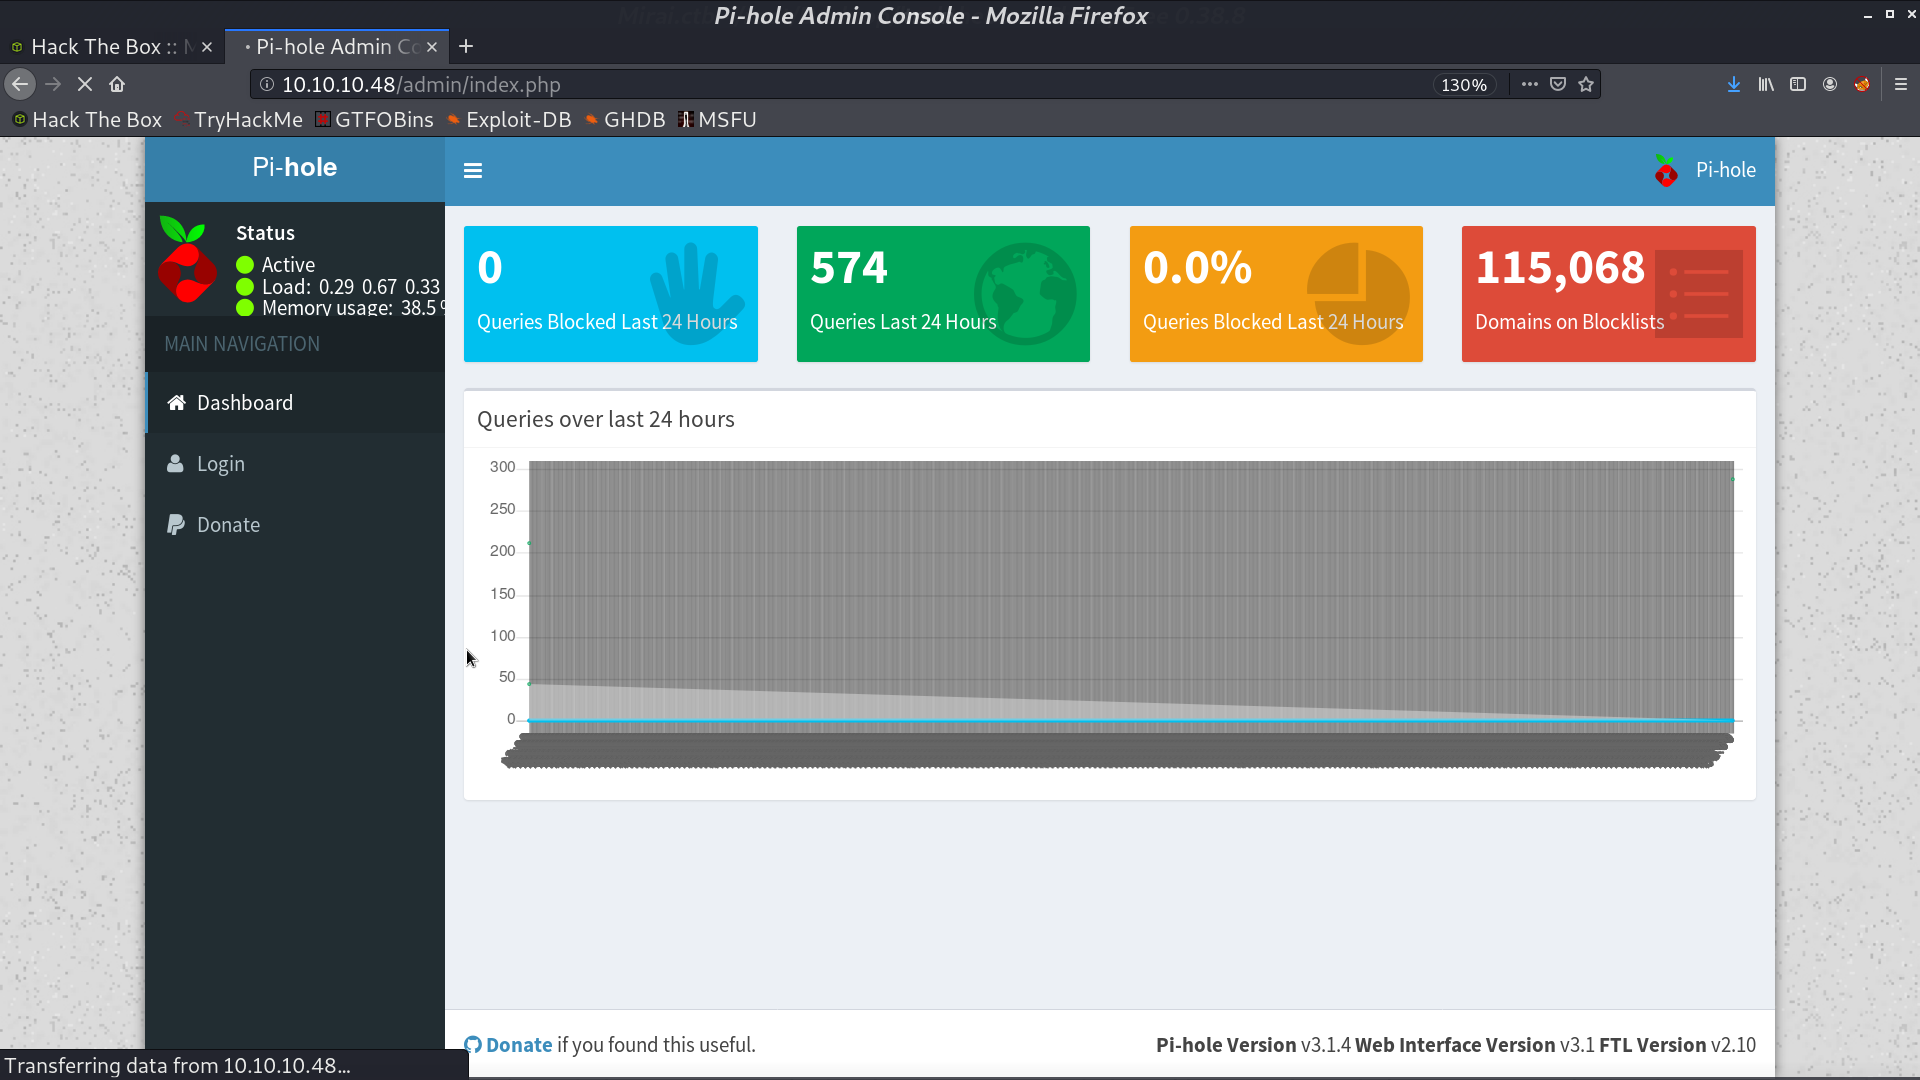This screenshot has width=1920, height=1080.
Task: Open Donate item in sidebar
Action: pyautogui.click(x=295, y=525)
